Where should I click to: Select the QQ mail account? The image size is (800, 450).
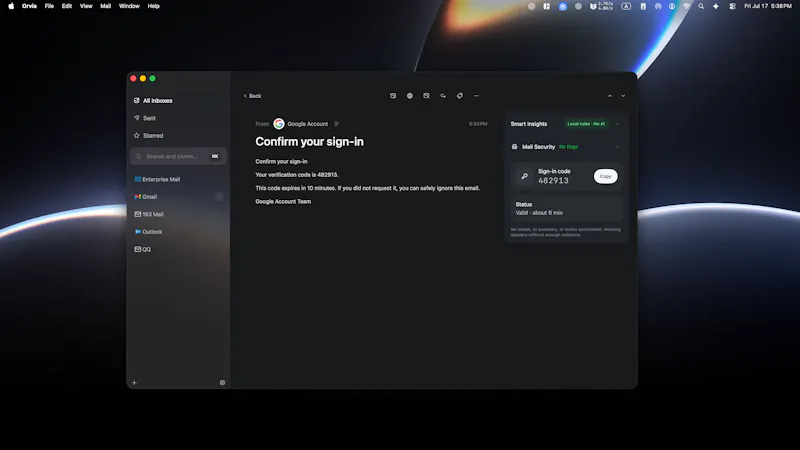(178, 249)
